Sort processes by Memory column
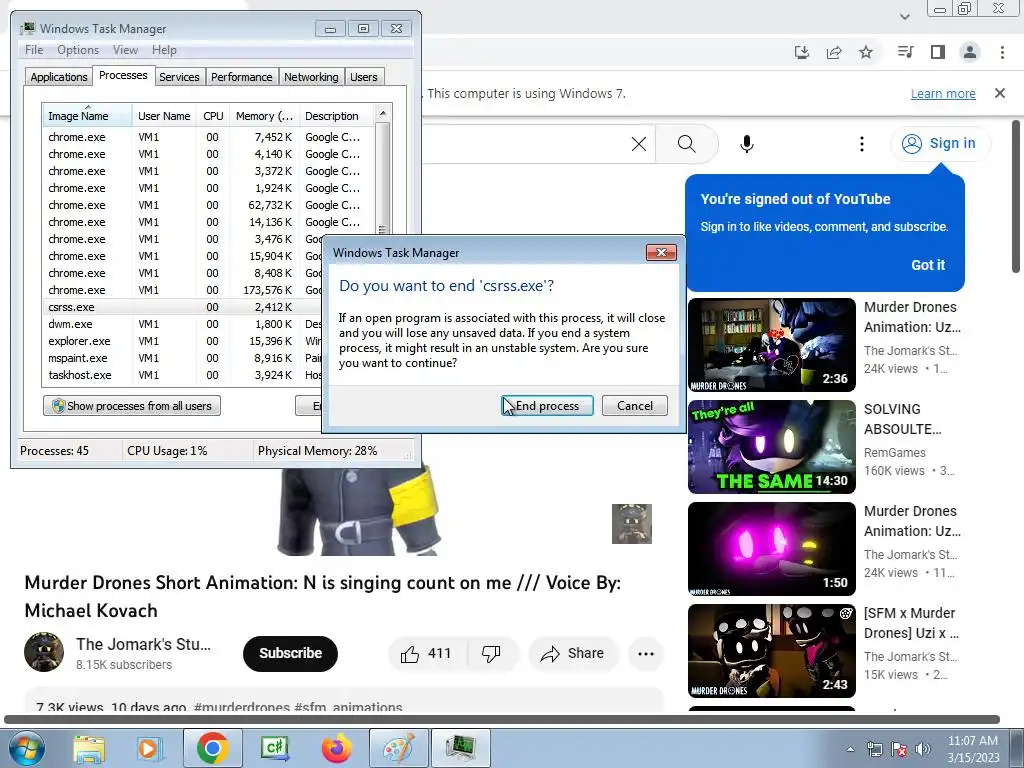Viewport: 1024px width, 768px height. click(x=264, y=116)
